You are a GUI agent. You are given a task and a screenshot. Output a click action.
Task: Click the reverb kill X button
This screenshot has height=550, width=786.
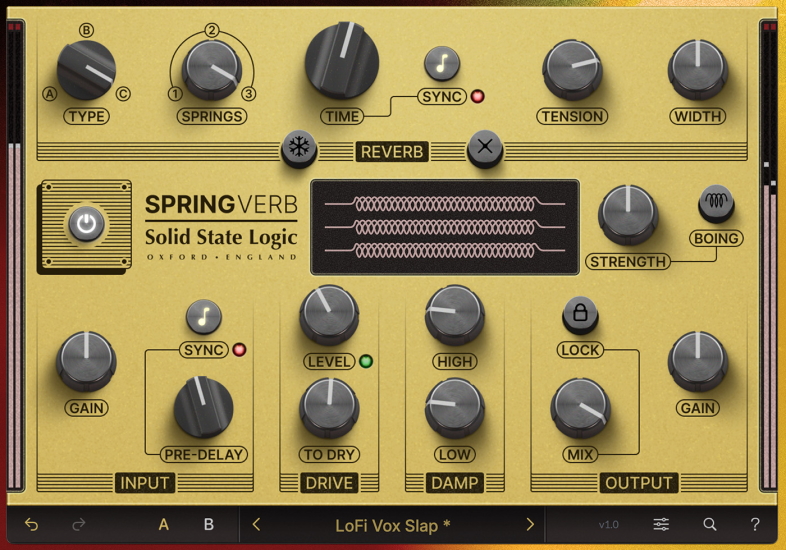coord(485,147)
